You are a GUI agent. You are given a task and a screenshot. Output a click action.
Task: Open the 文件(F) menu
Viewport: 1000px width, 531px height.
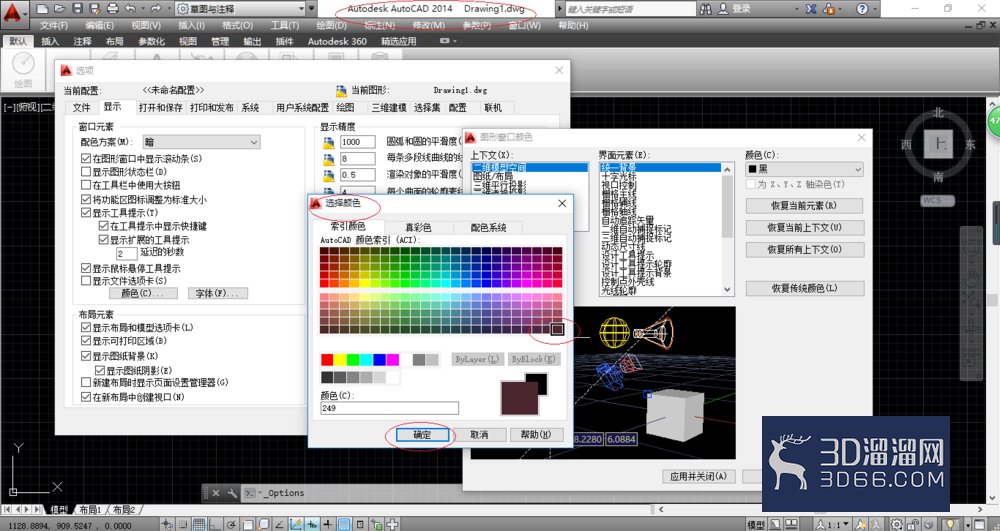(x=54, y=25)
